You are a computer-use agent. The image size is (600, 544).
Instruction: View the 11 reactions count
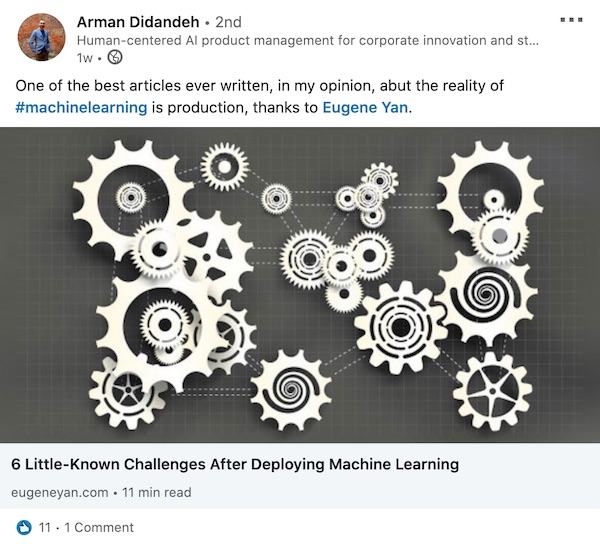(x=45, y=528)
